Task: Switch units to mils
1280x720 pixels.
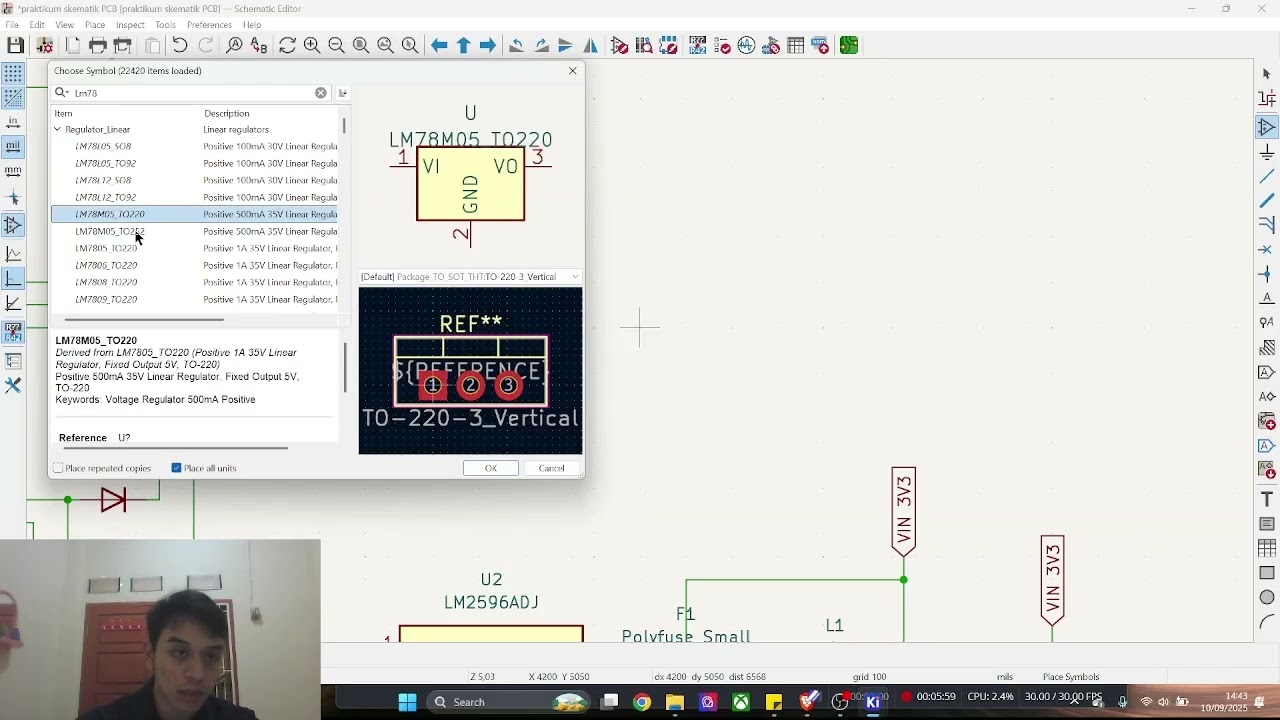Action: click(13, 148)
